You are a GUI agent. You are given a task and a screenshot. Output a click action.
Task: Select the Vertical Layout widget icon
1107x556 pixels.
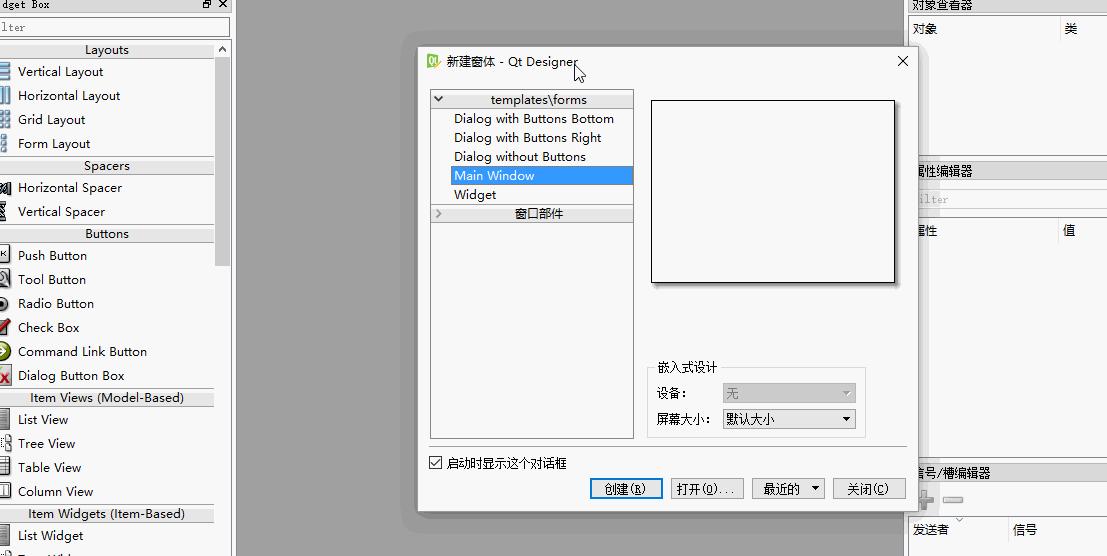click(x=4, y=71)
